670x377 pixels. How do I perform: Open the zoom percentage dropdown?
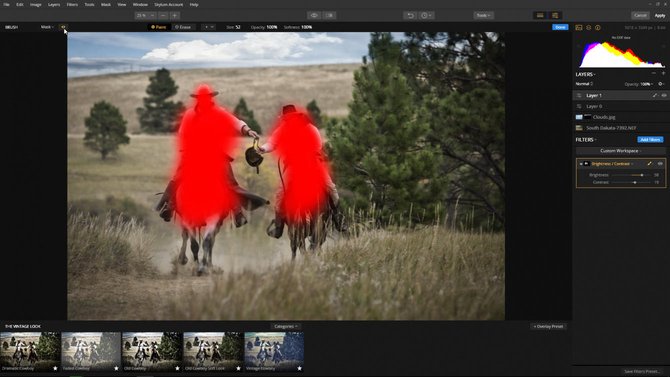(x=146, y=15)
